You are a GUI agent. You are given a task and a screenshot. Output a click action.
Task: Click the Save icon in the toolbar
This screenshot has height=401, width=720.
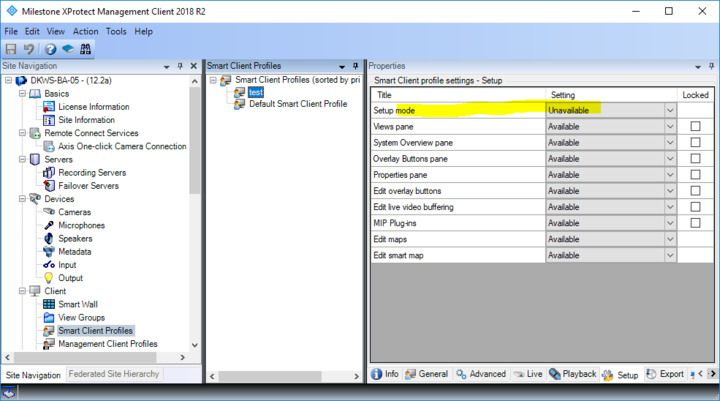coord(11,49)
